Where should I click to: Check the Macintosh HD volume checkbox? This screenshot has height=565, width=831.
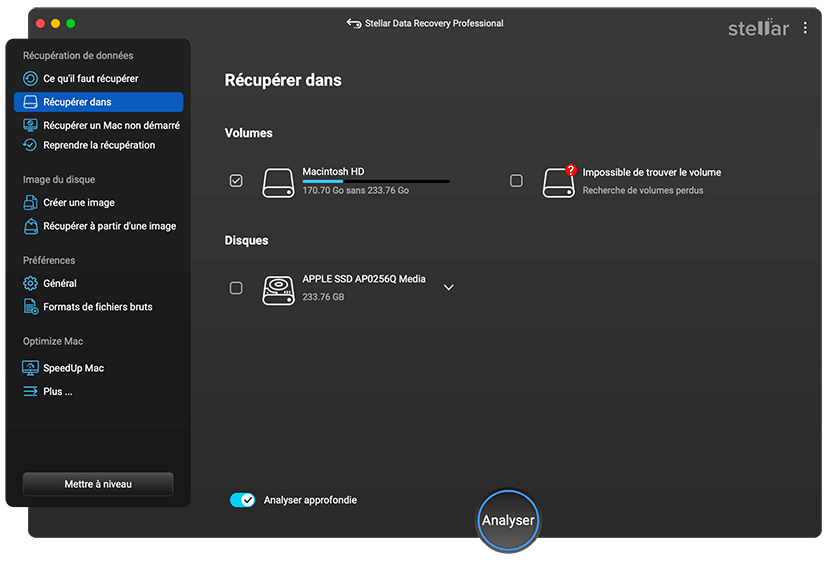[236, 181]
